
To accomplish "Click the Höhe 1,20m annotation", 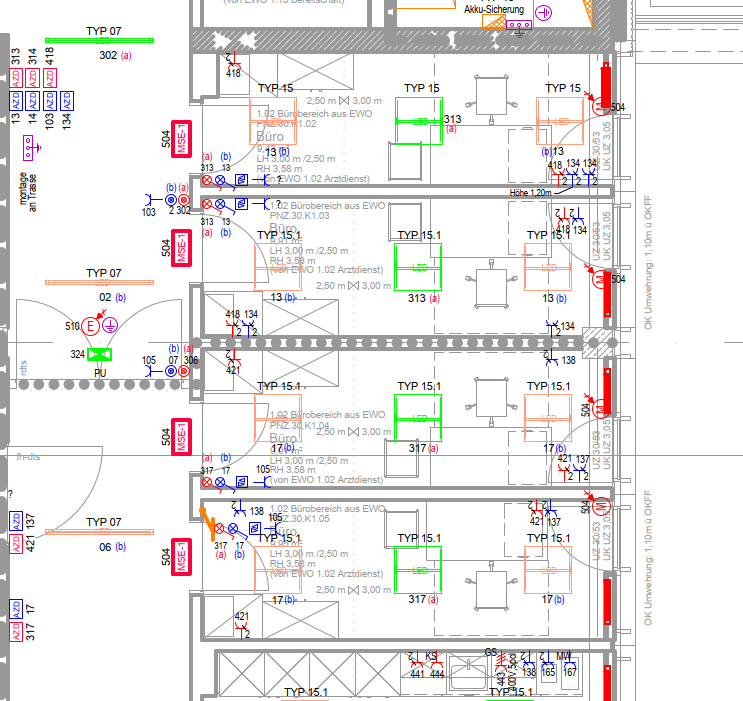I will (530, 193).
